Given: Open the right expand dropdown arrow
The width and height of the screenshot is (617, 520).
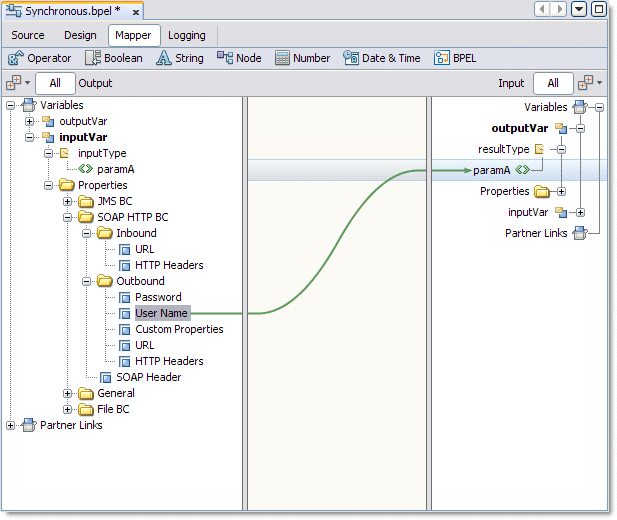Looking at the screenshot, I should pyautogui.click(x=599, y=83).
